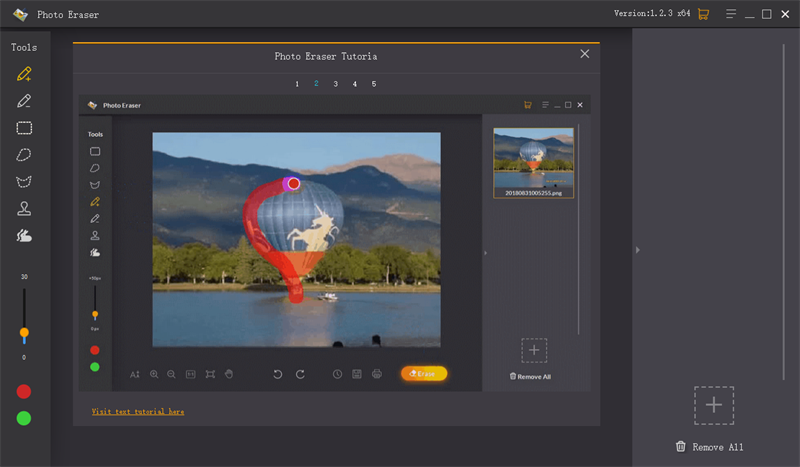This screenshot has width=800, height=467.
Task: Pick the polygonal lasso tool in main Tools
Action: [24, 181]
